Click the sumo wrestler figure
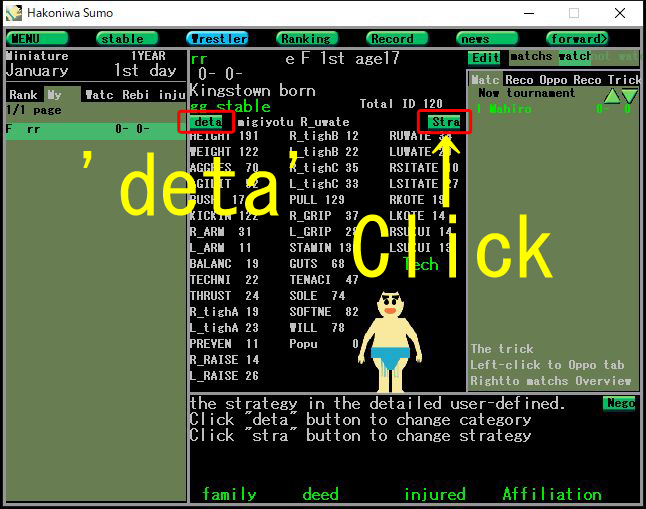Screen dimensions: 646x509 (x=390, y=342)
